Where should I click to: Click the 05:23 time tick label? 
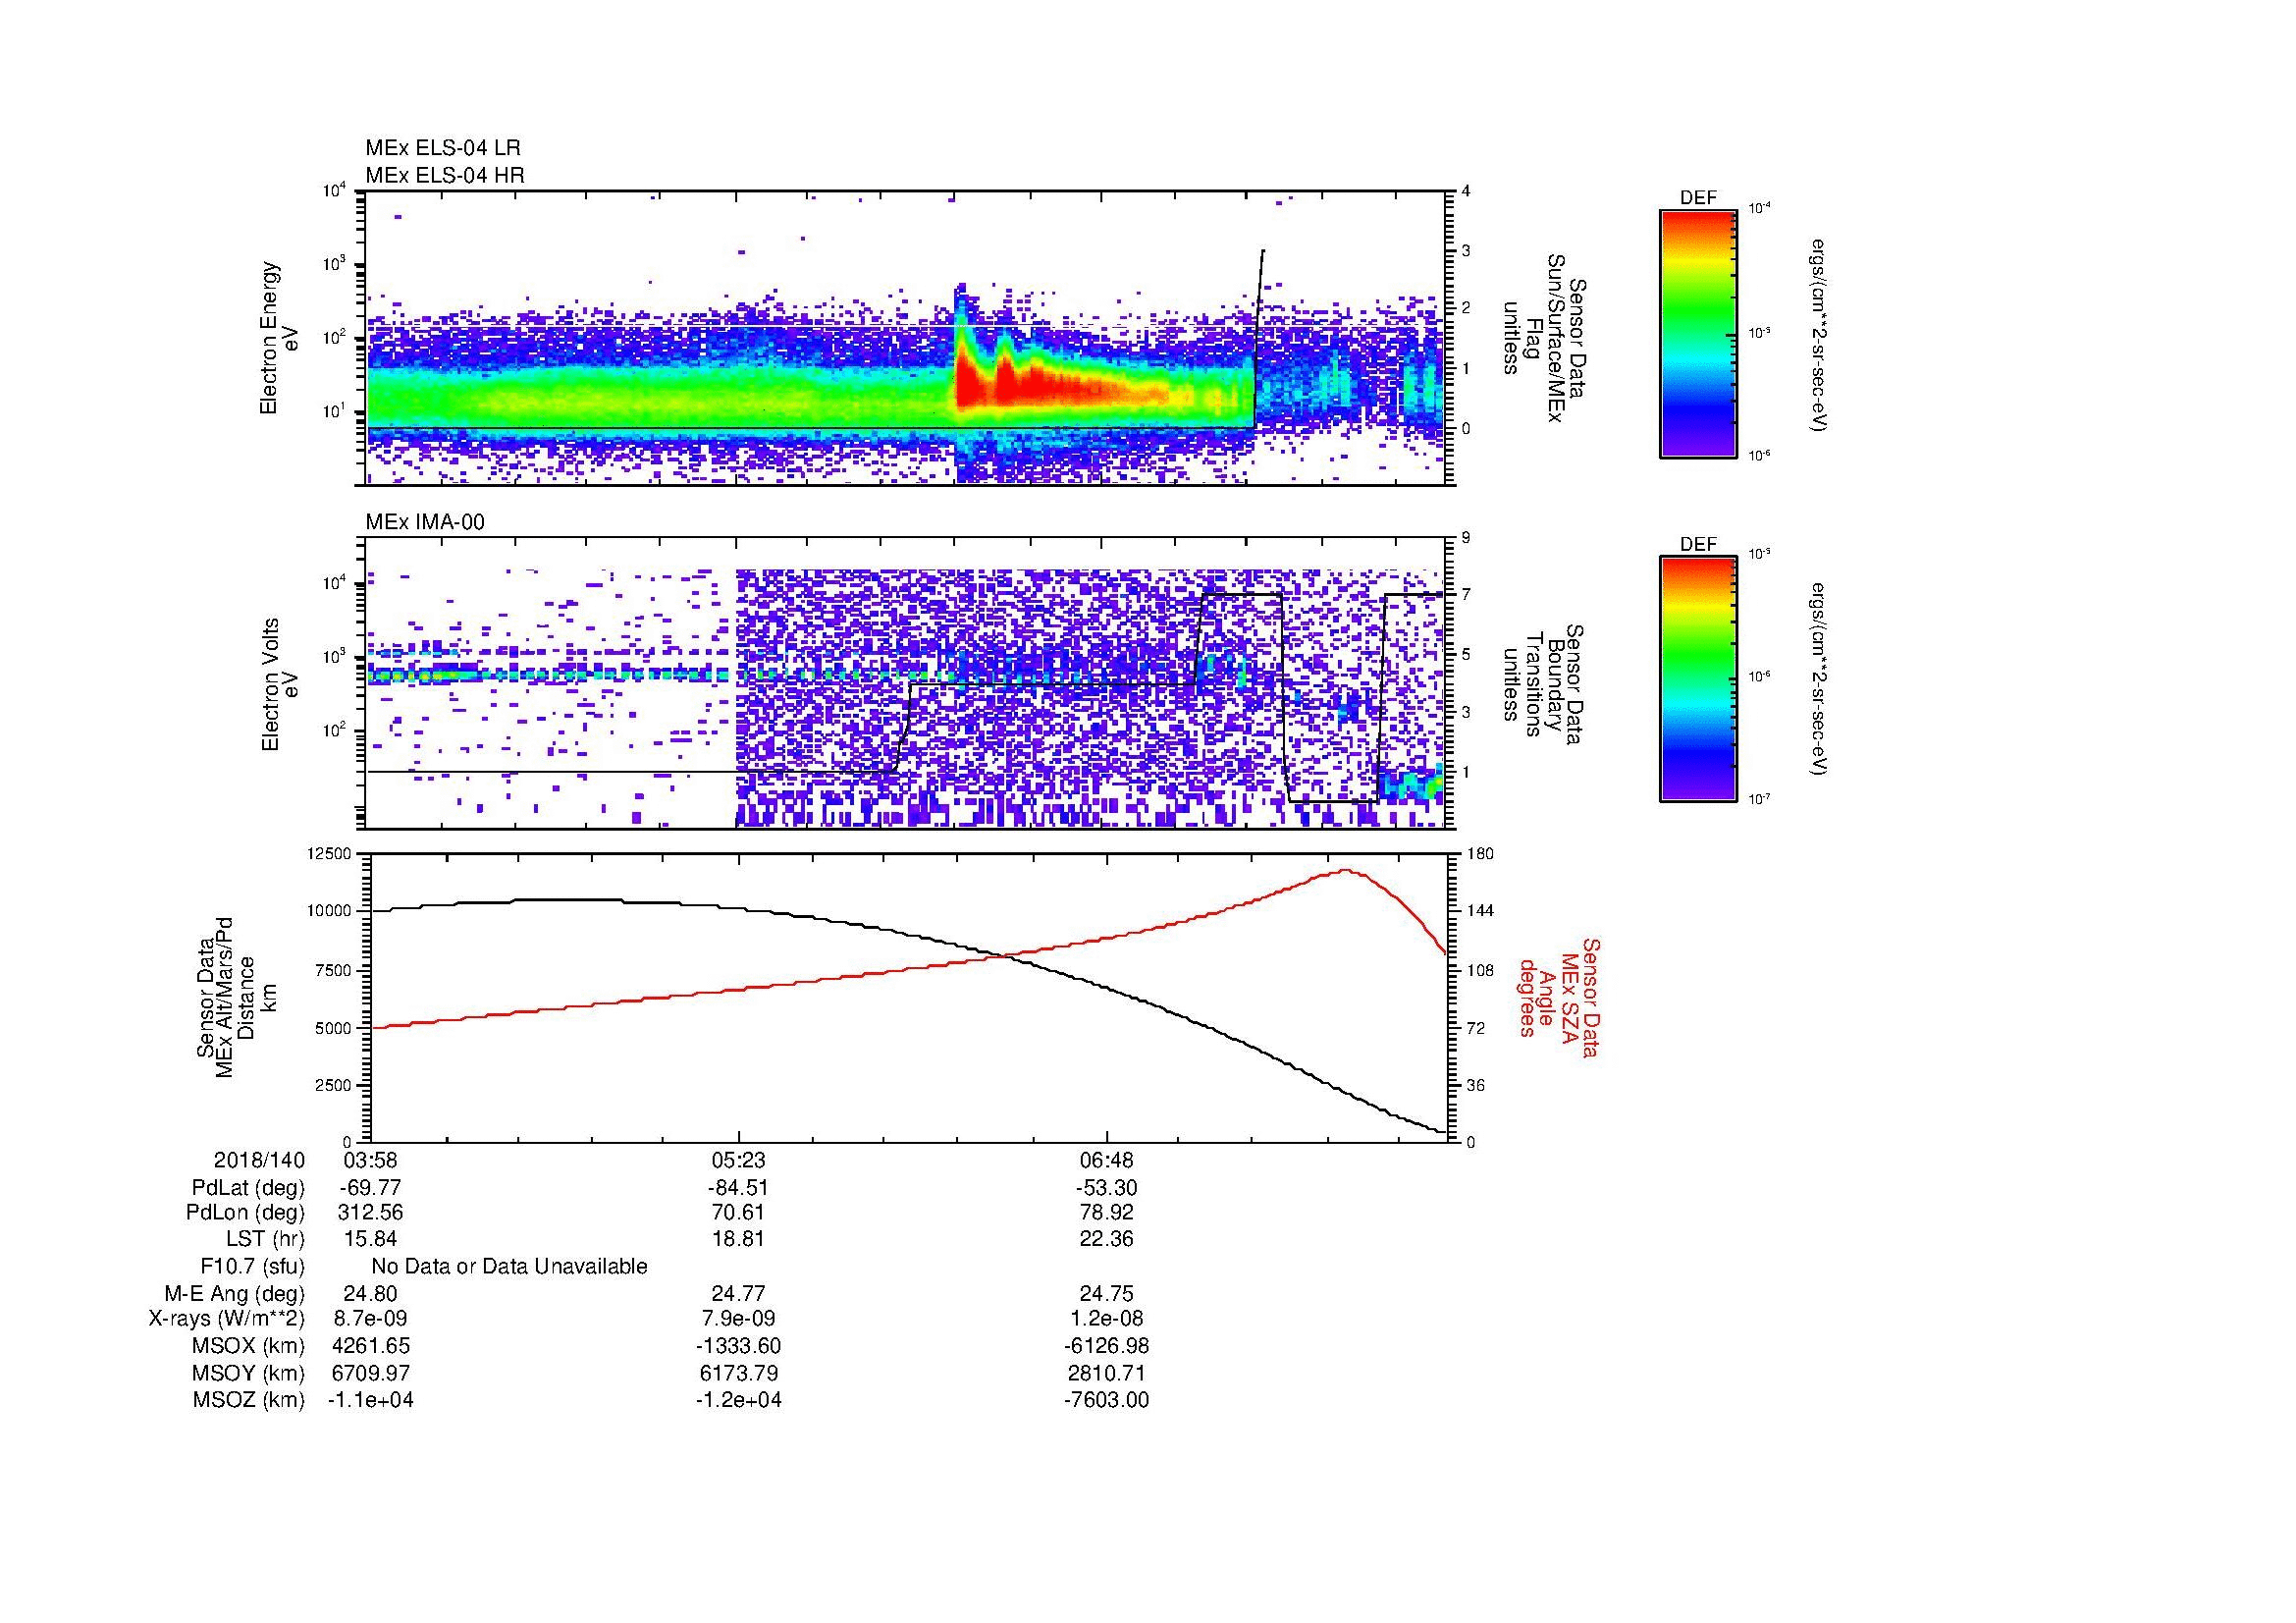739,1160
